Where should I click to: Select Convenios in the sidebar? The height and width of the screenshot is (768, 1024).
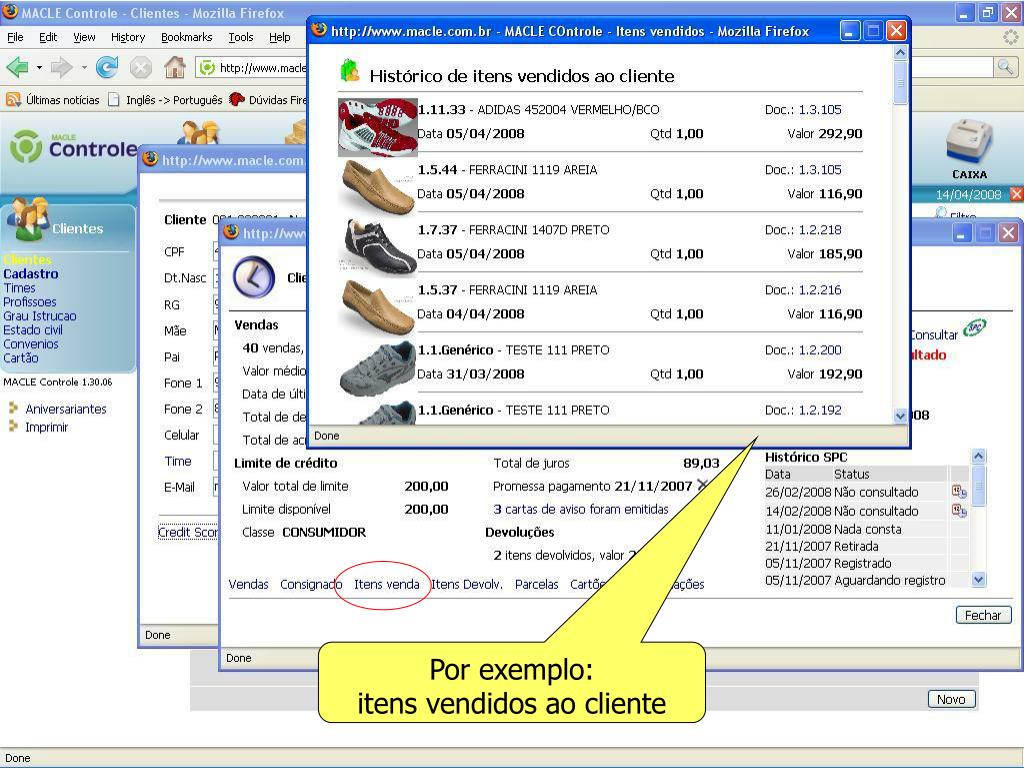tap(31, 344)
